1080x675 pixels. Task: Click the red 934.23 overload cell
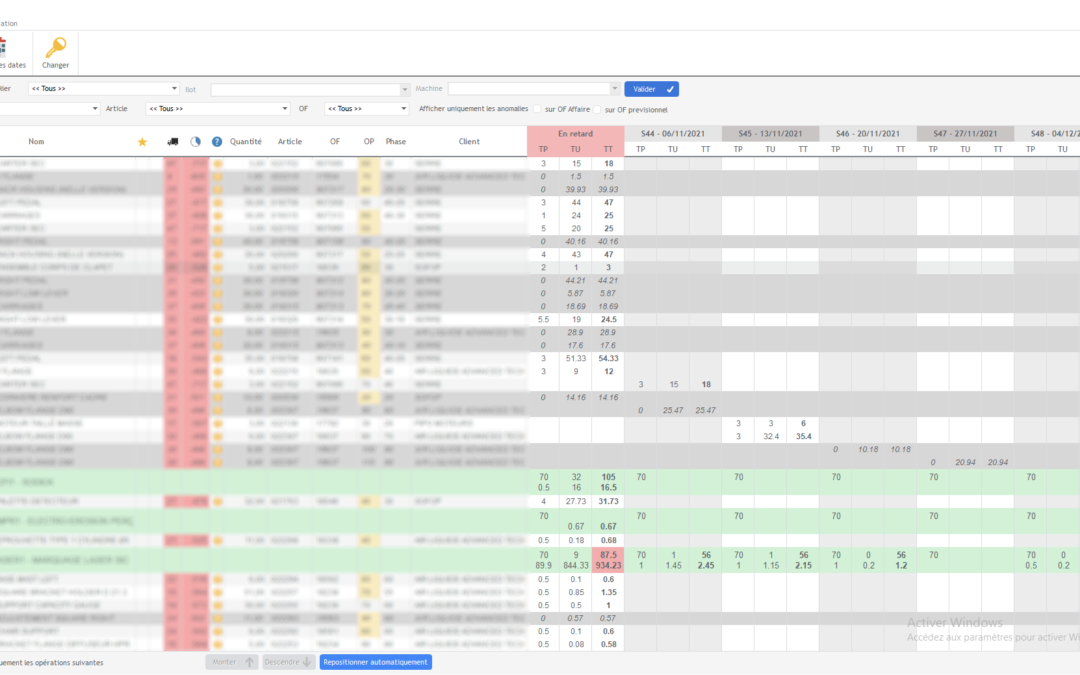click(x=608, y=565)
